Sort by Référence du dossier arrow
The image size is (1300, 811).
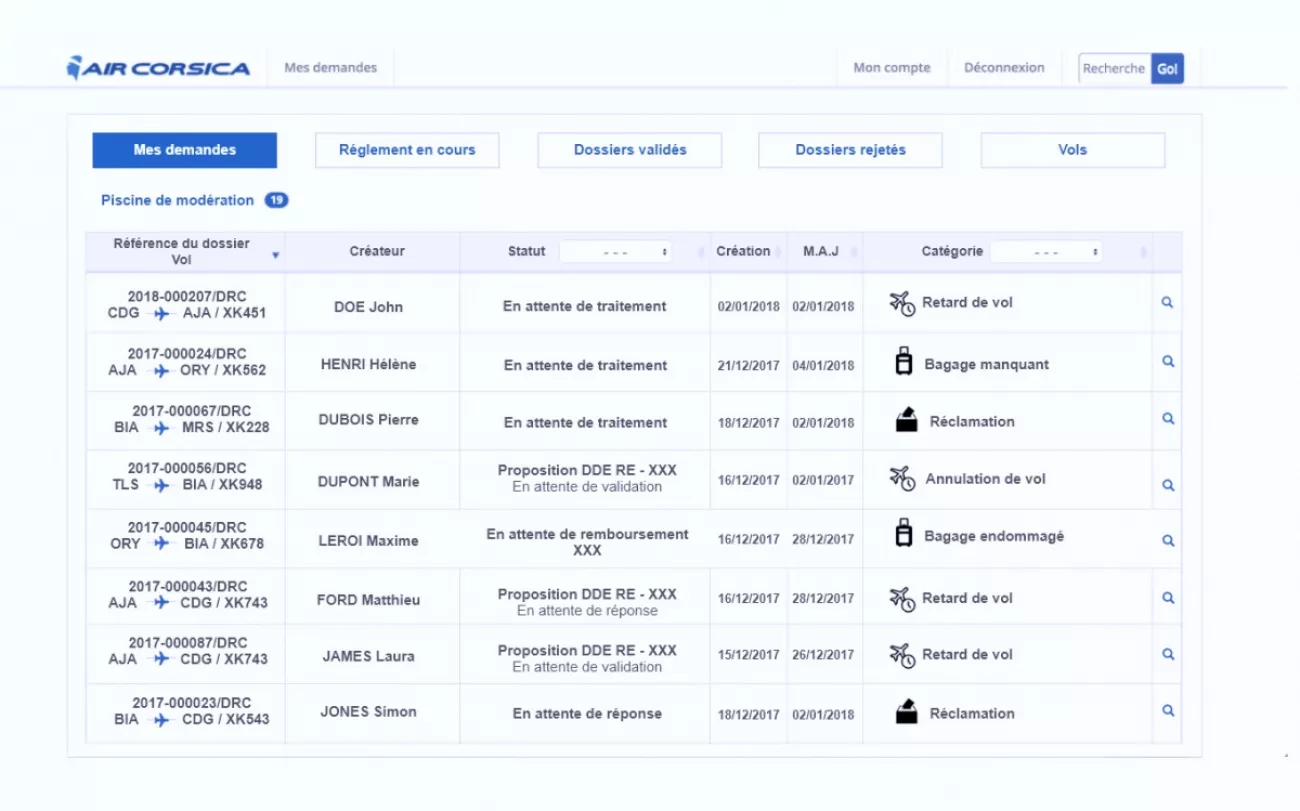[x=275, y=256]
